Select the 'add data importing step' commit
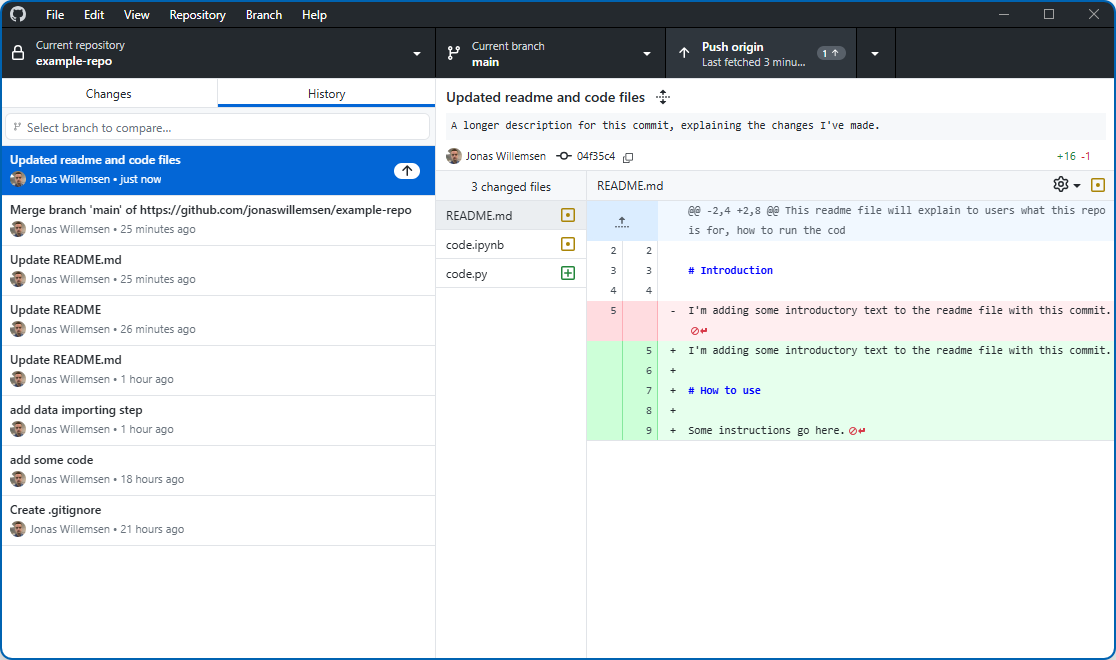 [218, 420]
